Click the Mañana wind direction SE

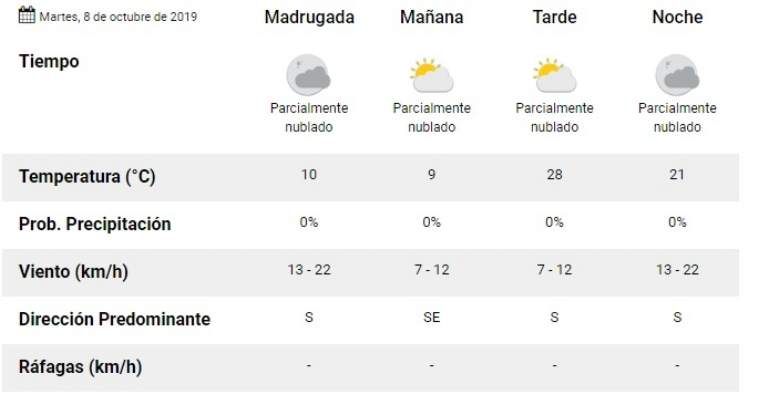click(431, 318)
